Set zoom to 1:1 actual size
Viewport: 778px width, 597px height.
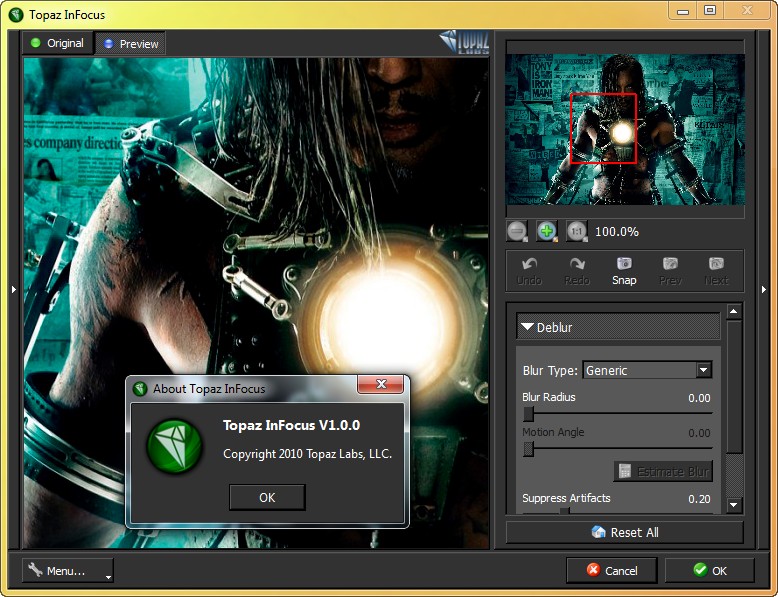[x=577, y=231]
